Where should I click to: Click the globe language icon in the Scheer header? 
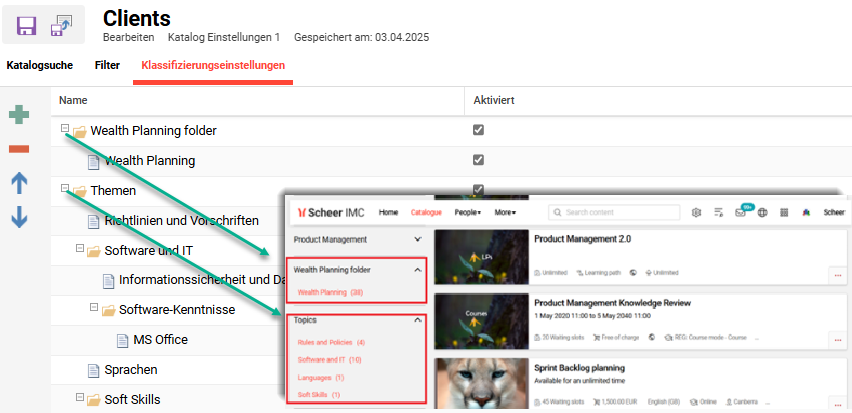point(762,212)
